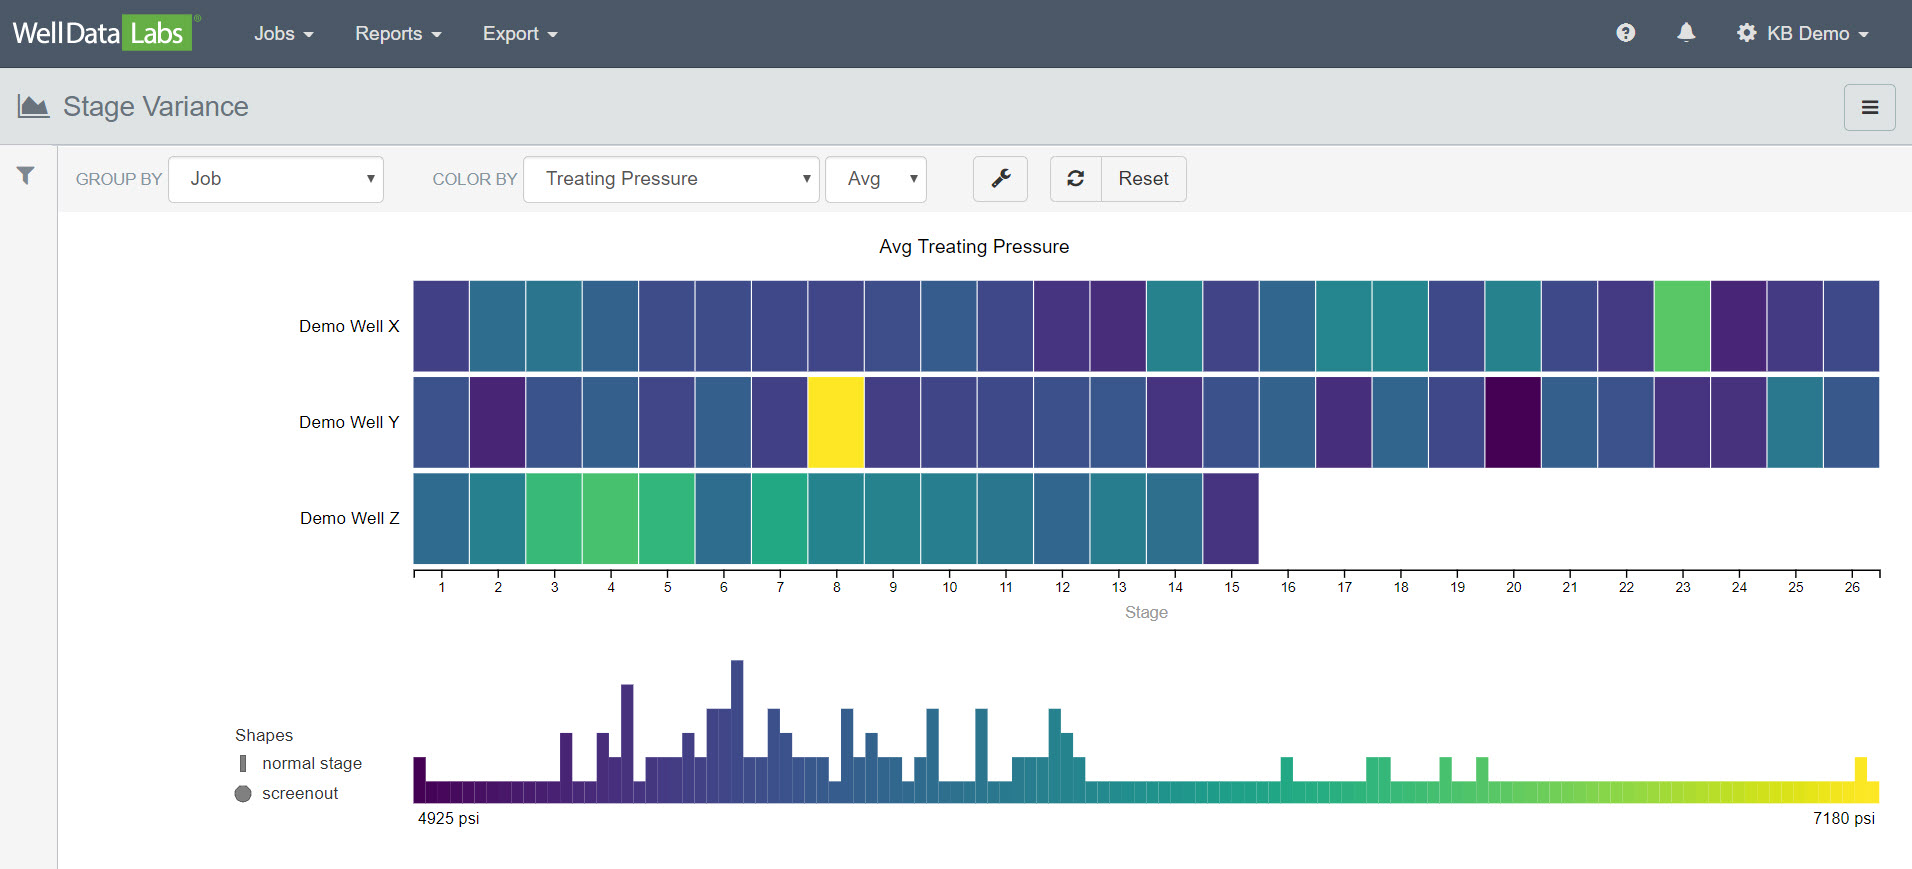
Task: Open the Jobs menu
Action: click(283, 34)
